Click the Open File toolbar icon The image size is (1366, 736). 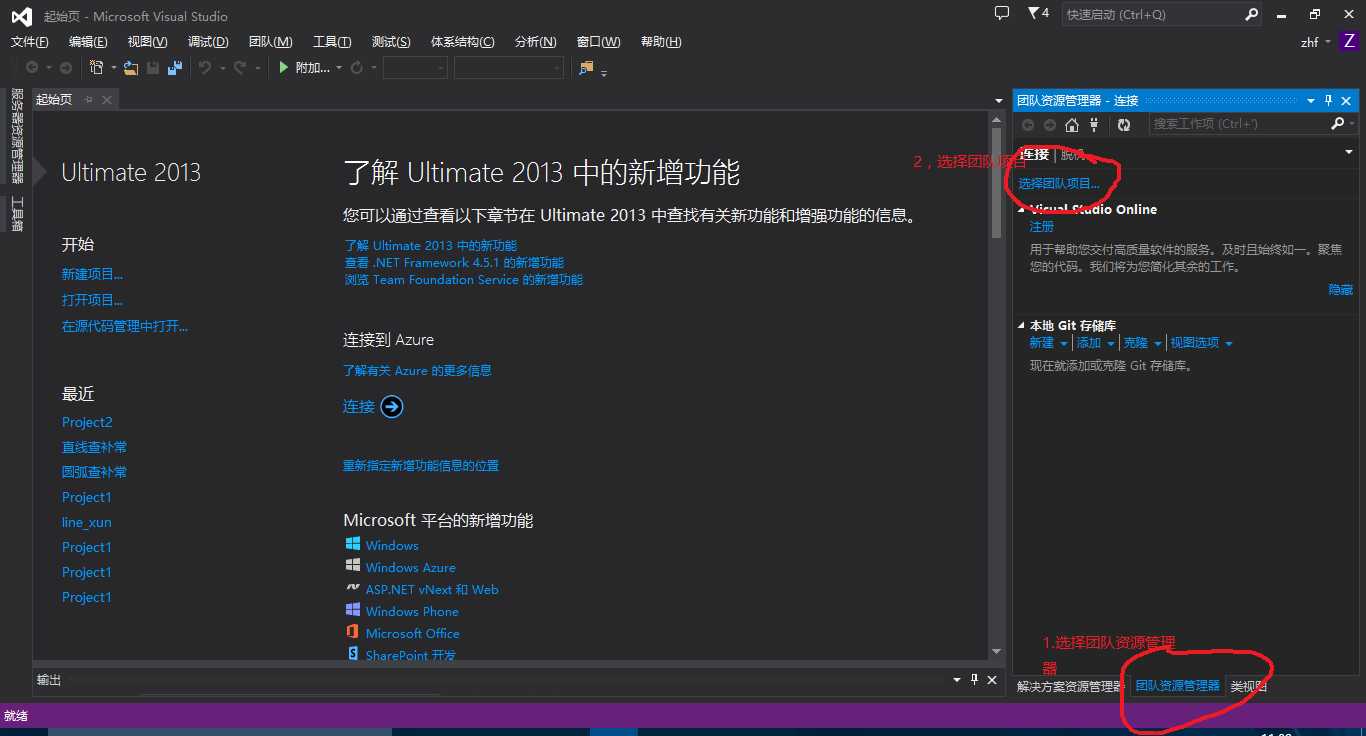(x=130, y=68)
